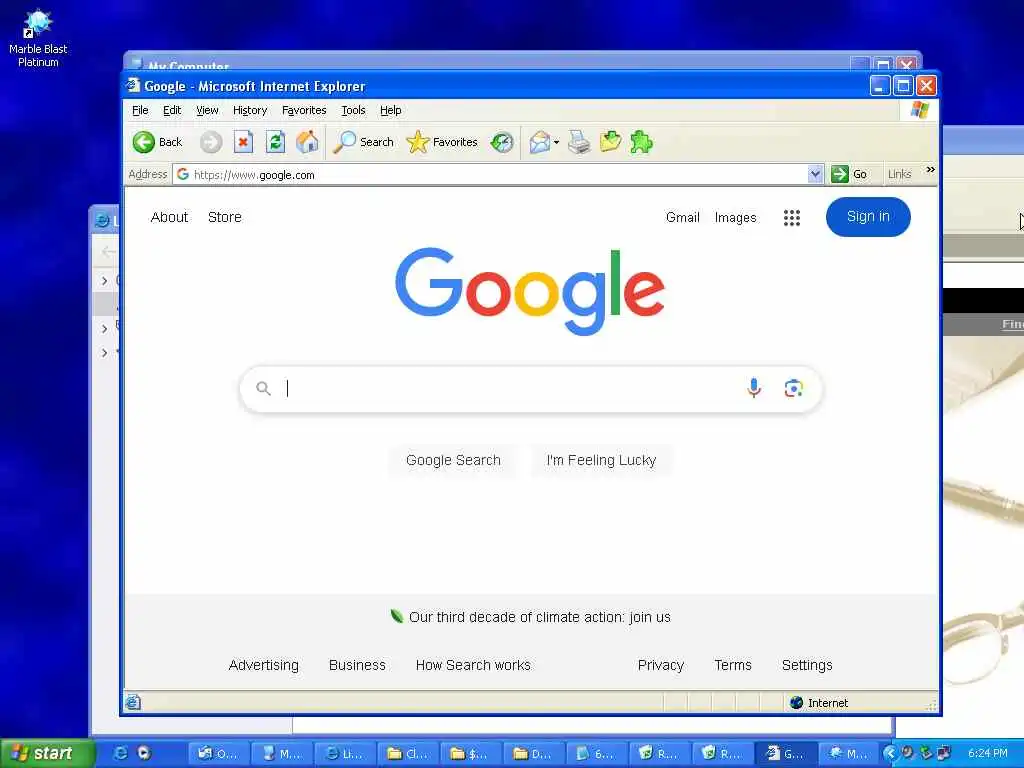Image resolution: width=1024 pixels, height=768 pixels.
Task: Open Marble Blast Platinum desktop shortcut
Action: [38, 38]
